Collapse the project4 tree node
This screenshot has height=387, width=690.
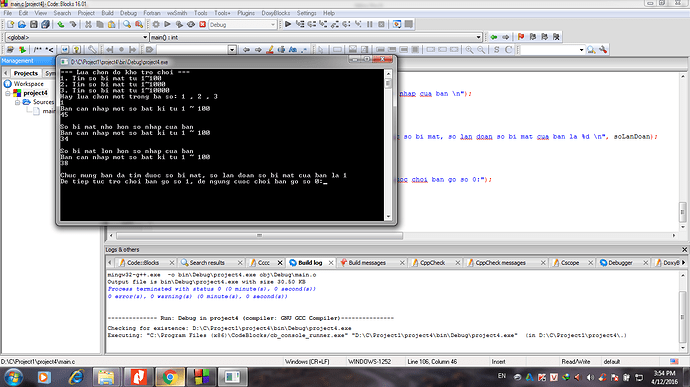click(8, 93)
